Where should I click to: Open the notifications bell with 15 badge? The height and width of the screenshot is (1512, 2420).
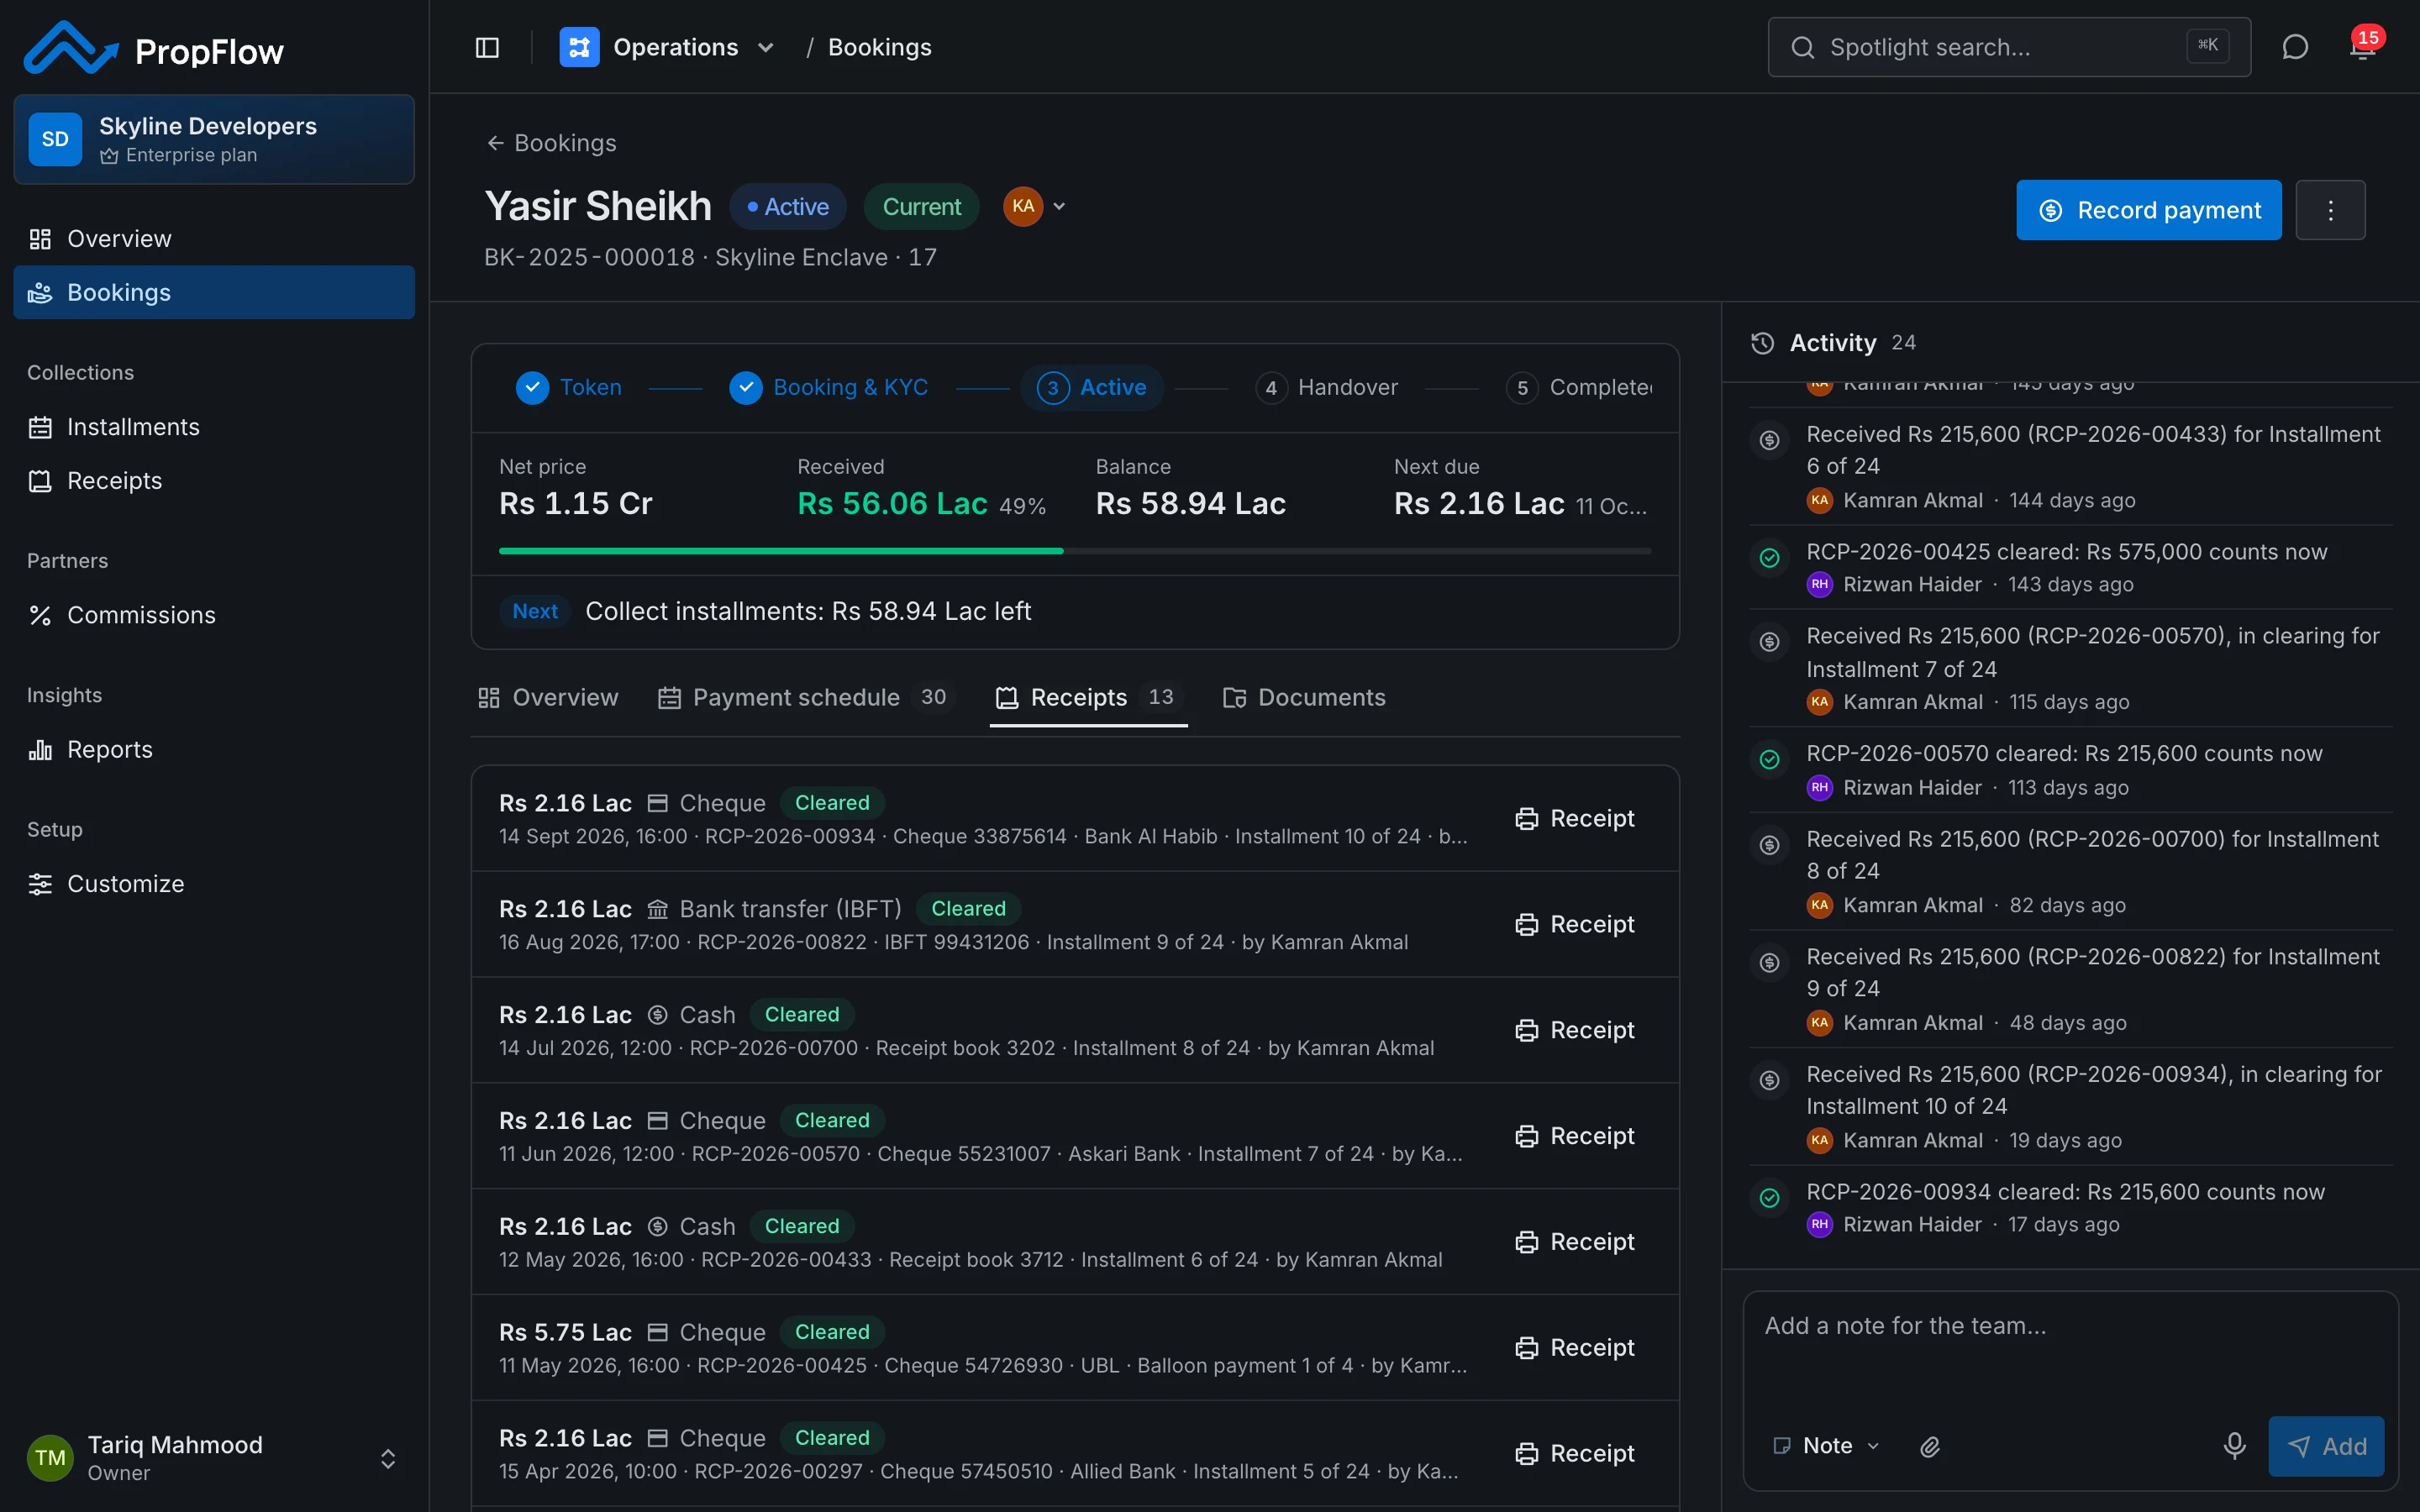2363,47
